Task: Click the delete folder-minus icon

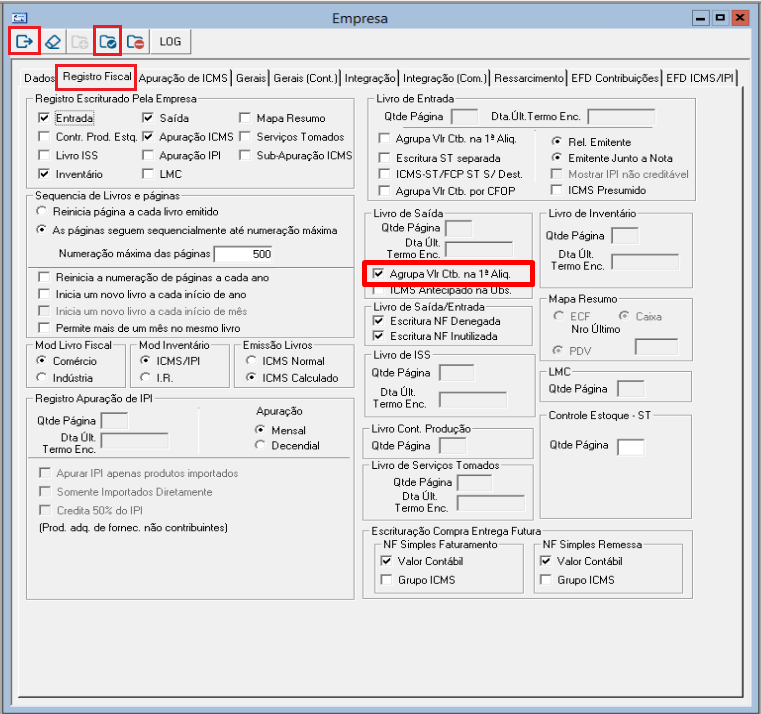Action: coord(135,42)
